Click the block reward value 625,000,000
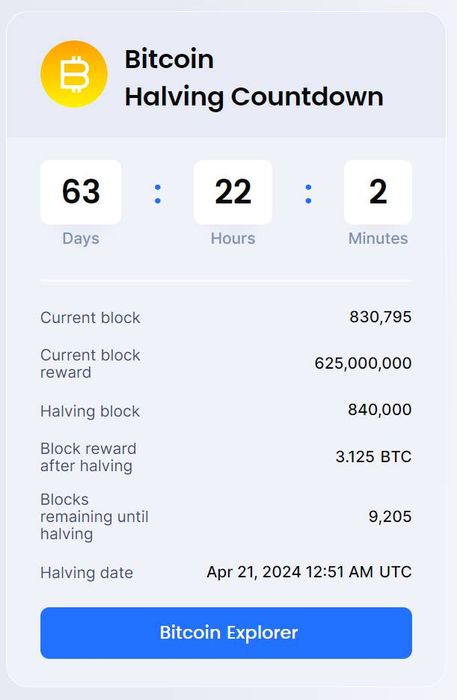 tap(363, 363)
